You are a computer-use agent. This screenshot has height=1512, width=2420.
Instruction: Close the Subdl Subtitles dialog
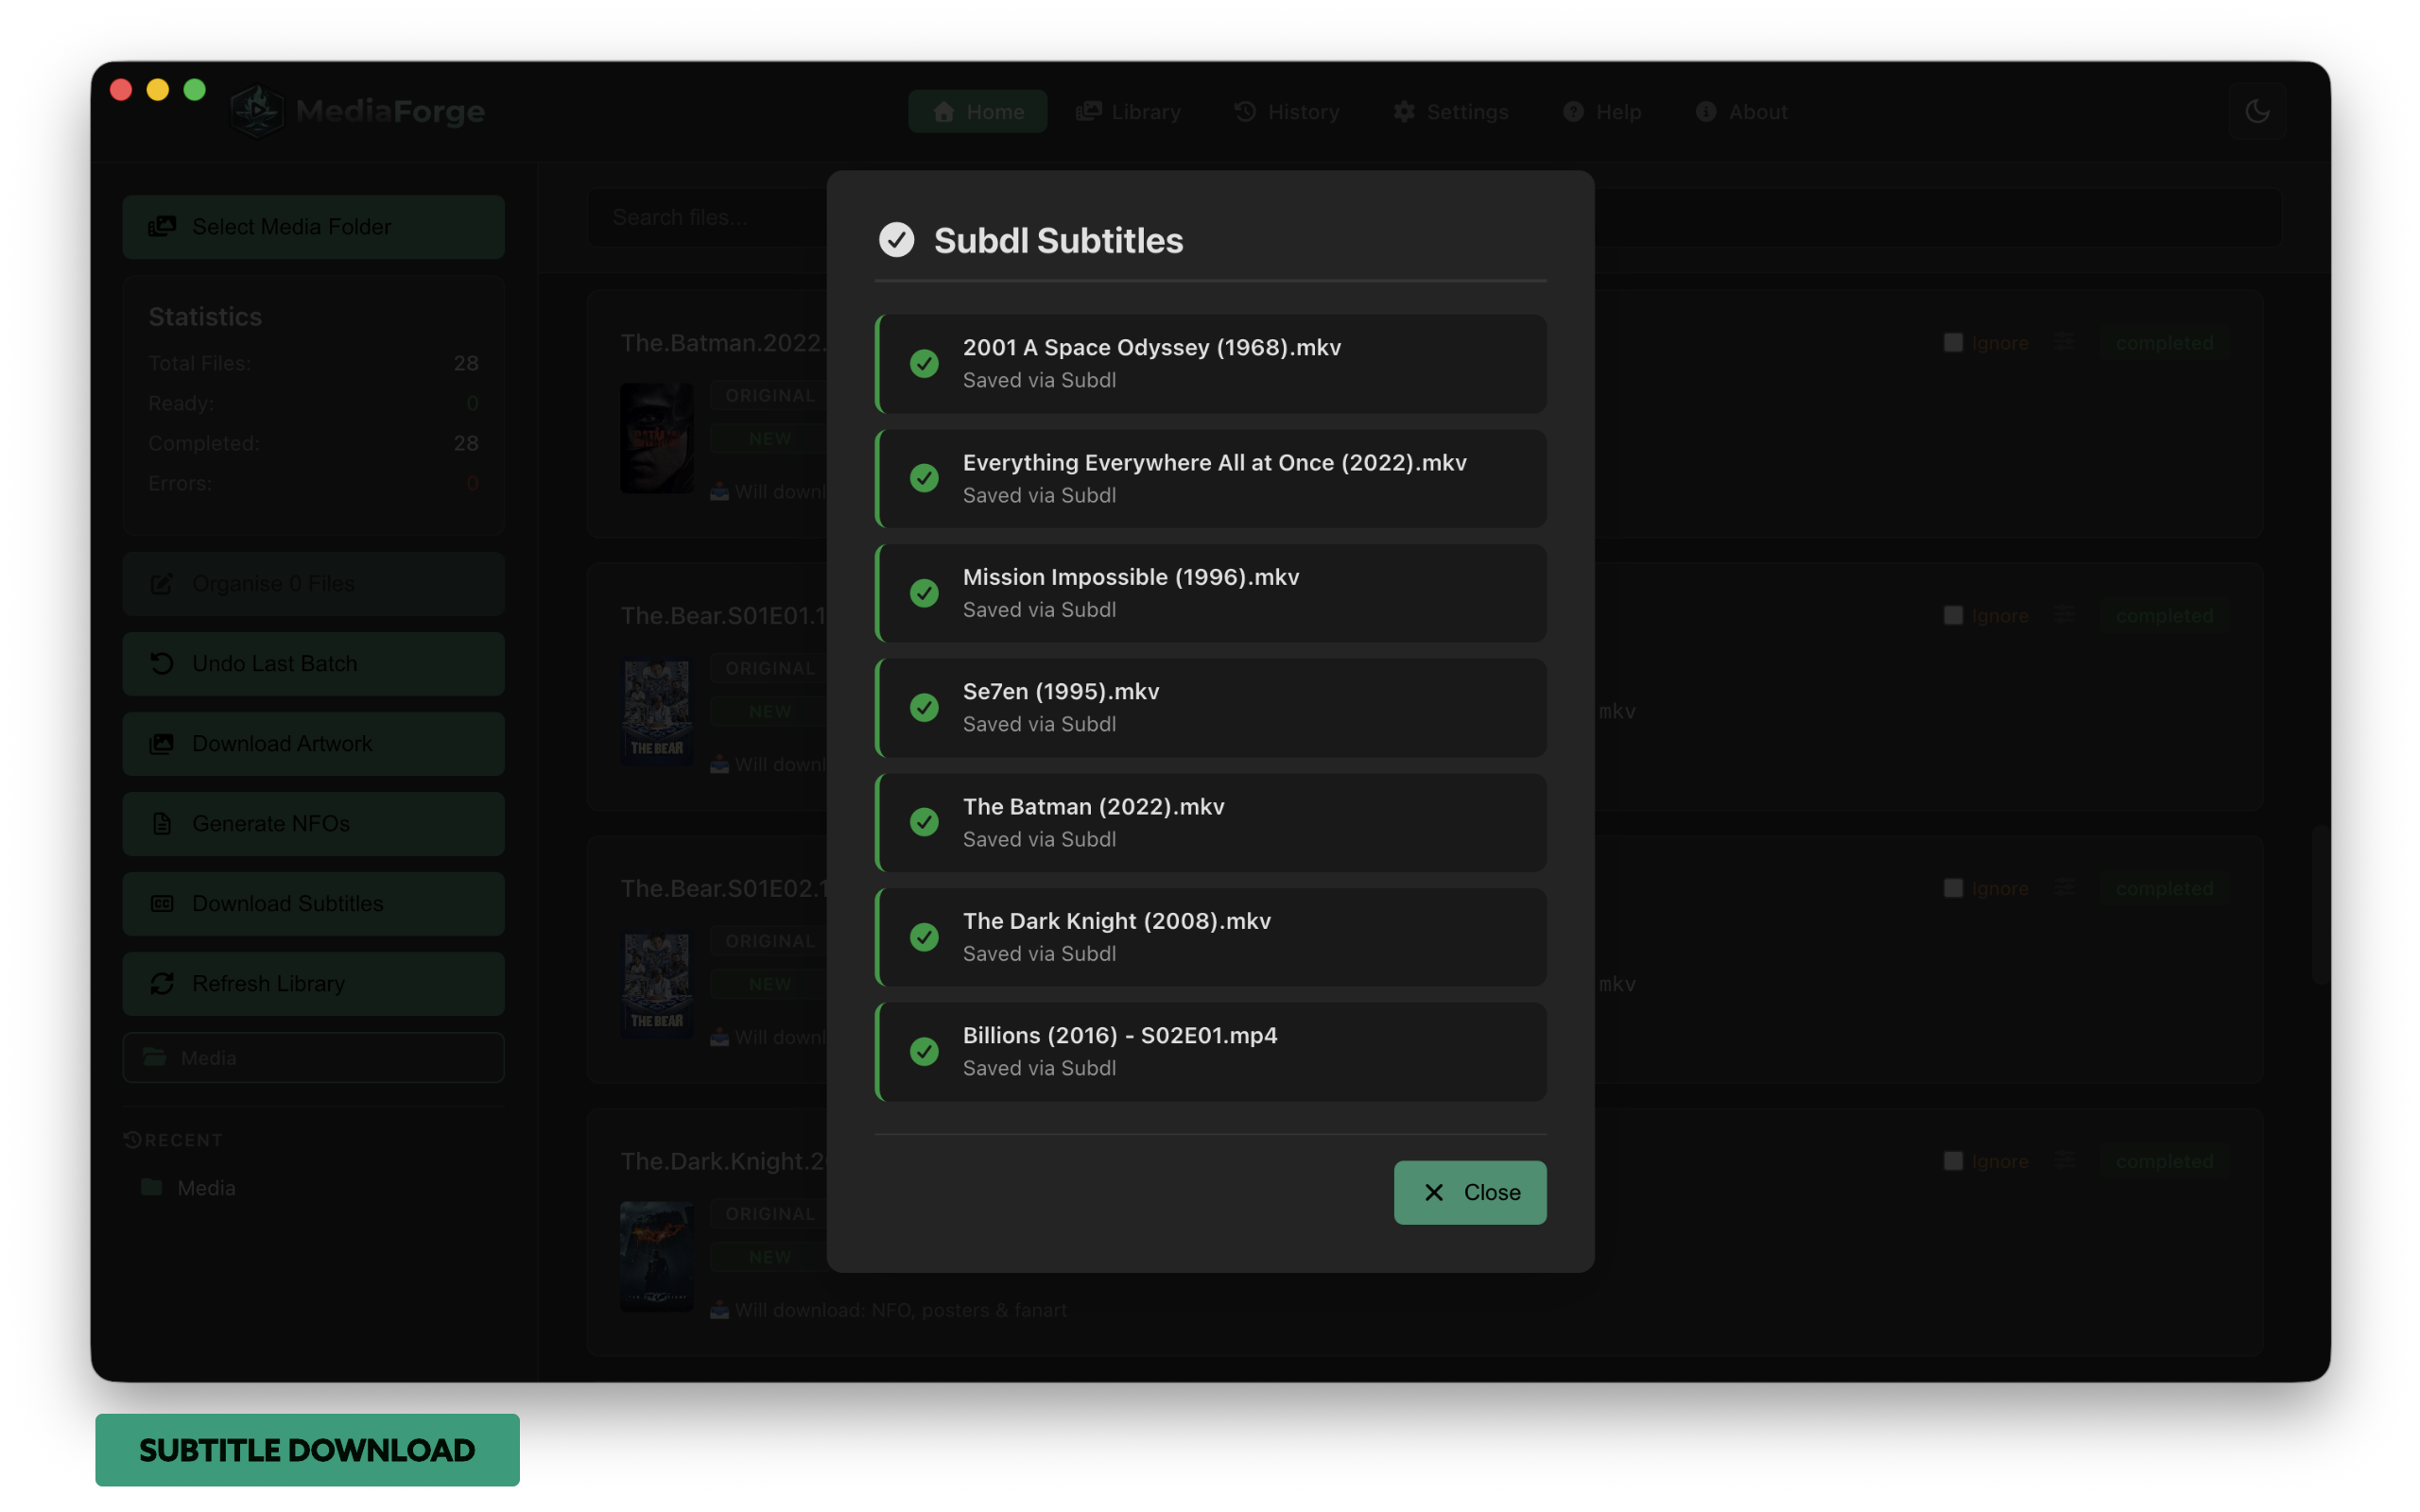pyautogui.click(x=1469, y=1192)
